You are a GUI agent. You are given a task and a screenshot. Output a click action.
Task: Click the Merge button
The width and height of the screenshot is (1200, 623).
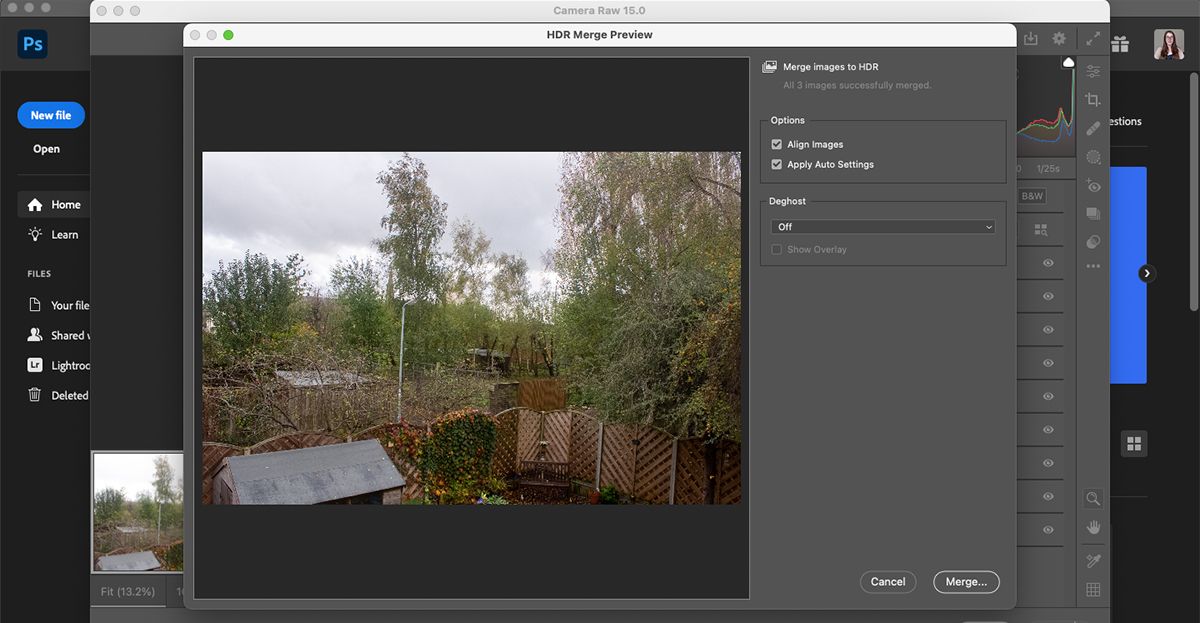[x=965, y=581]
